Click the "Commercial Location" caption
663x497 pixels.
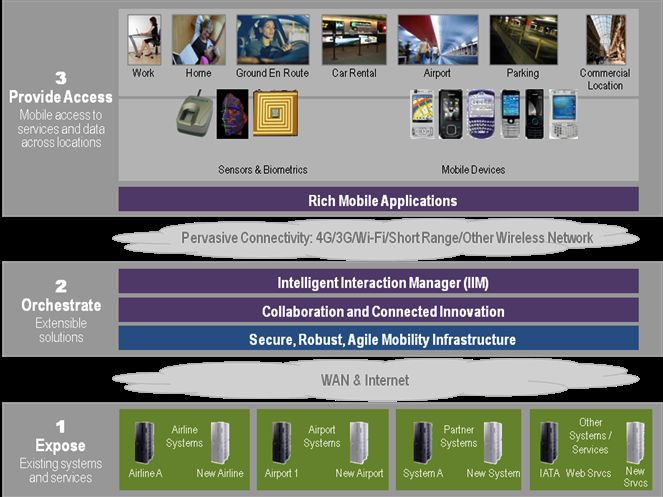605,79
